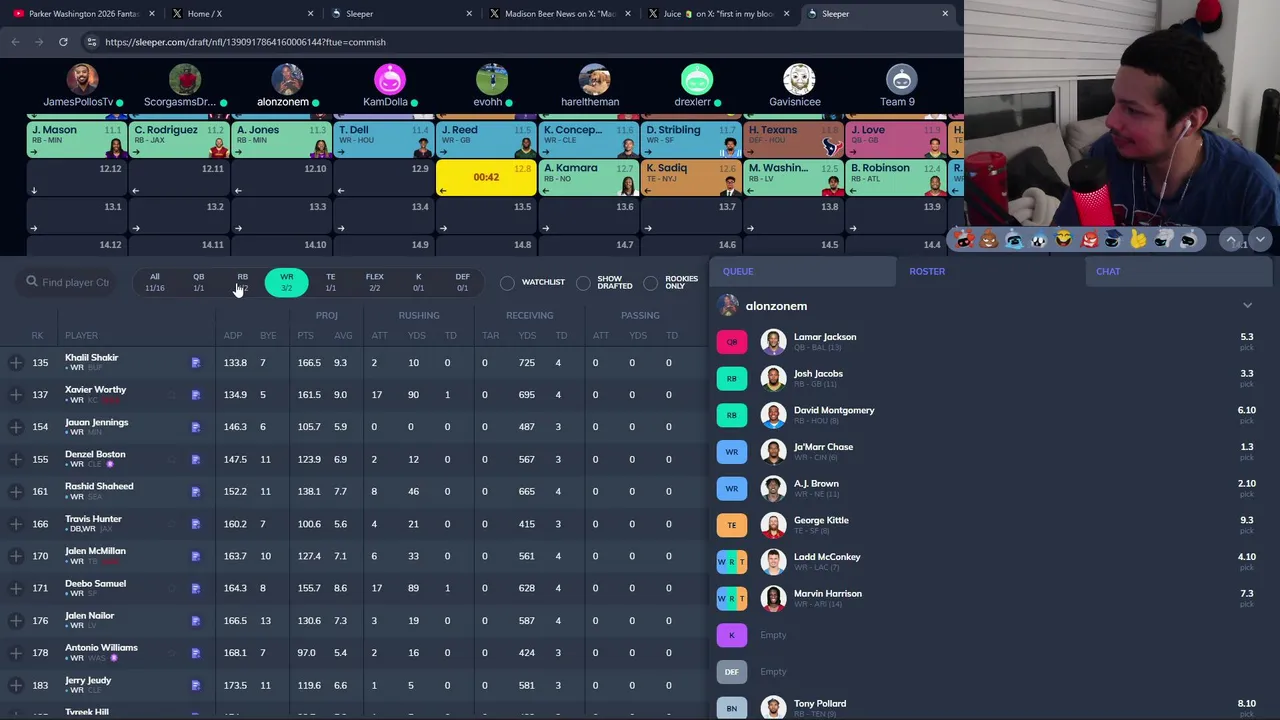The image size is (1280, 720).
Task: Toggle the Watchlist filter
Action: pos(507,283)
